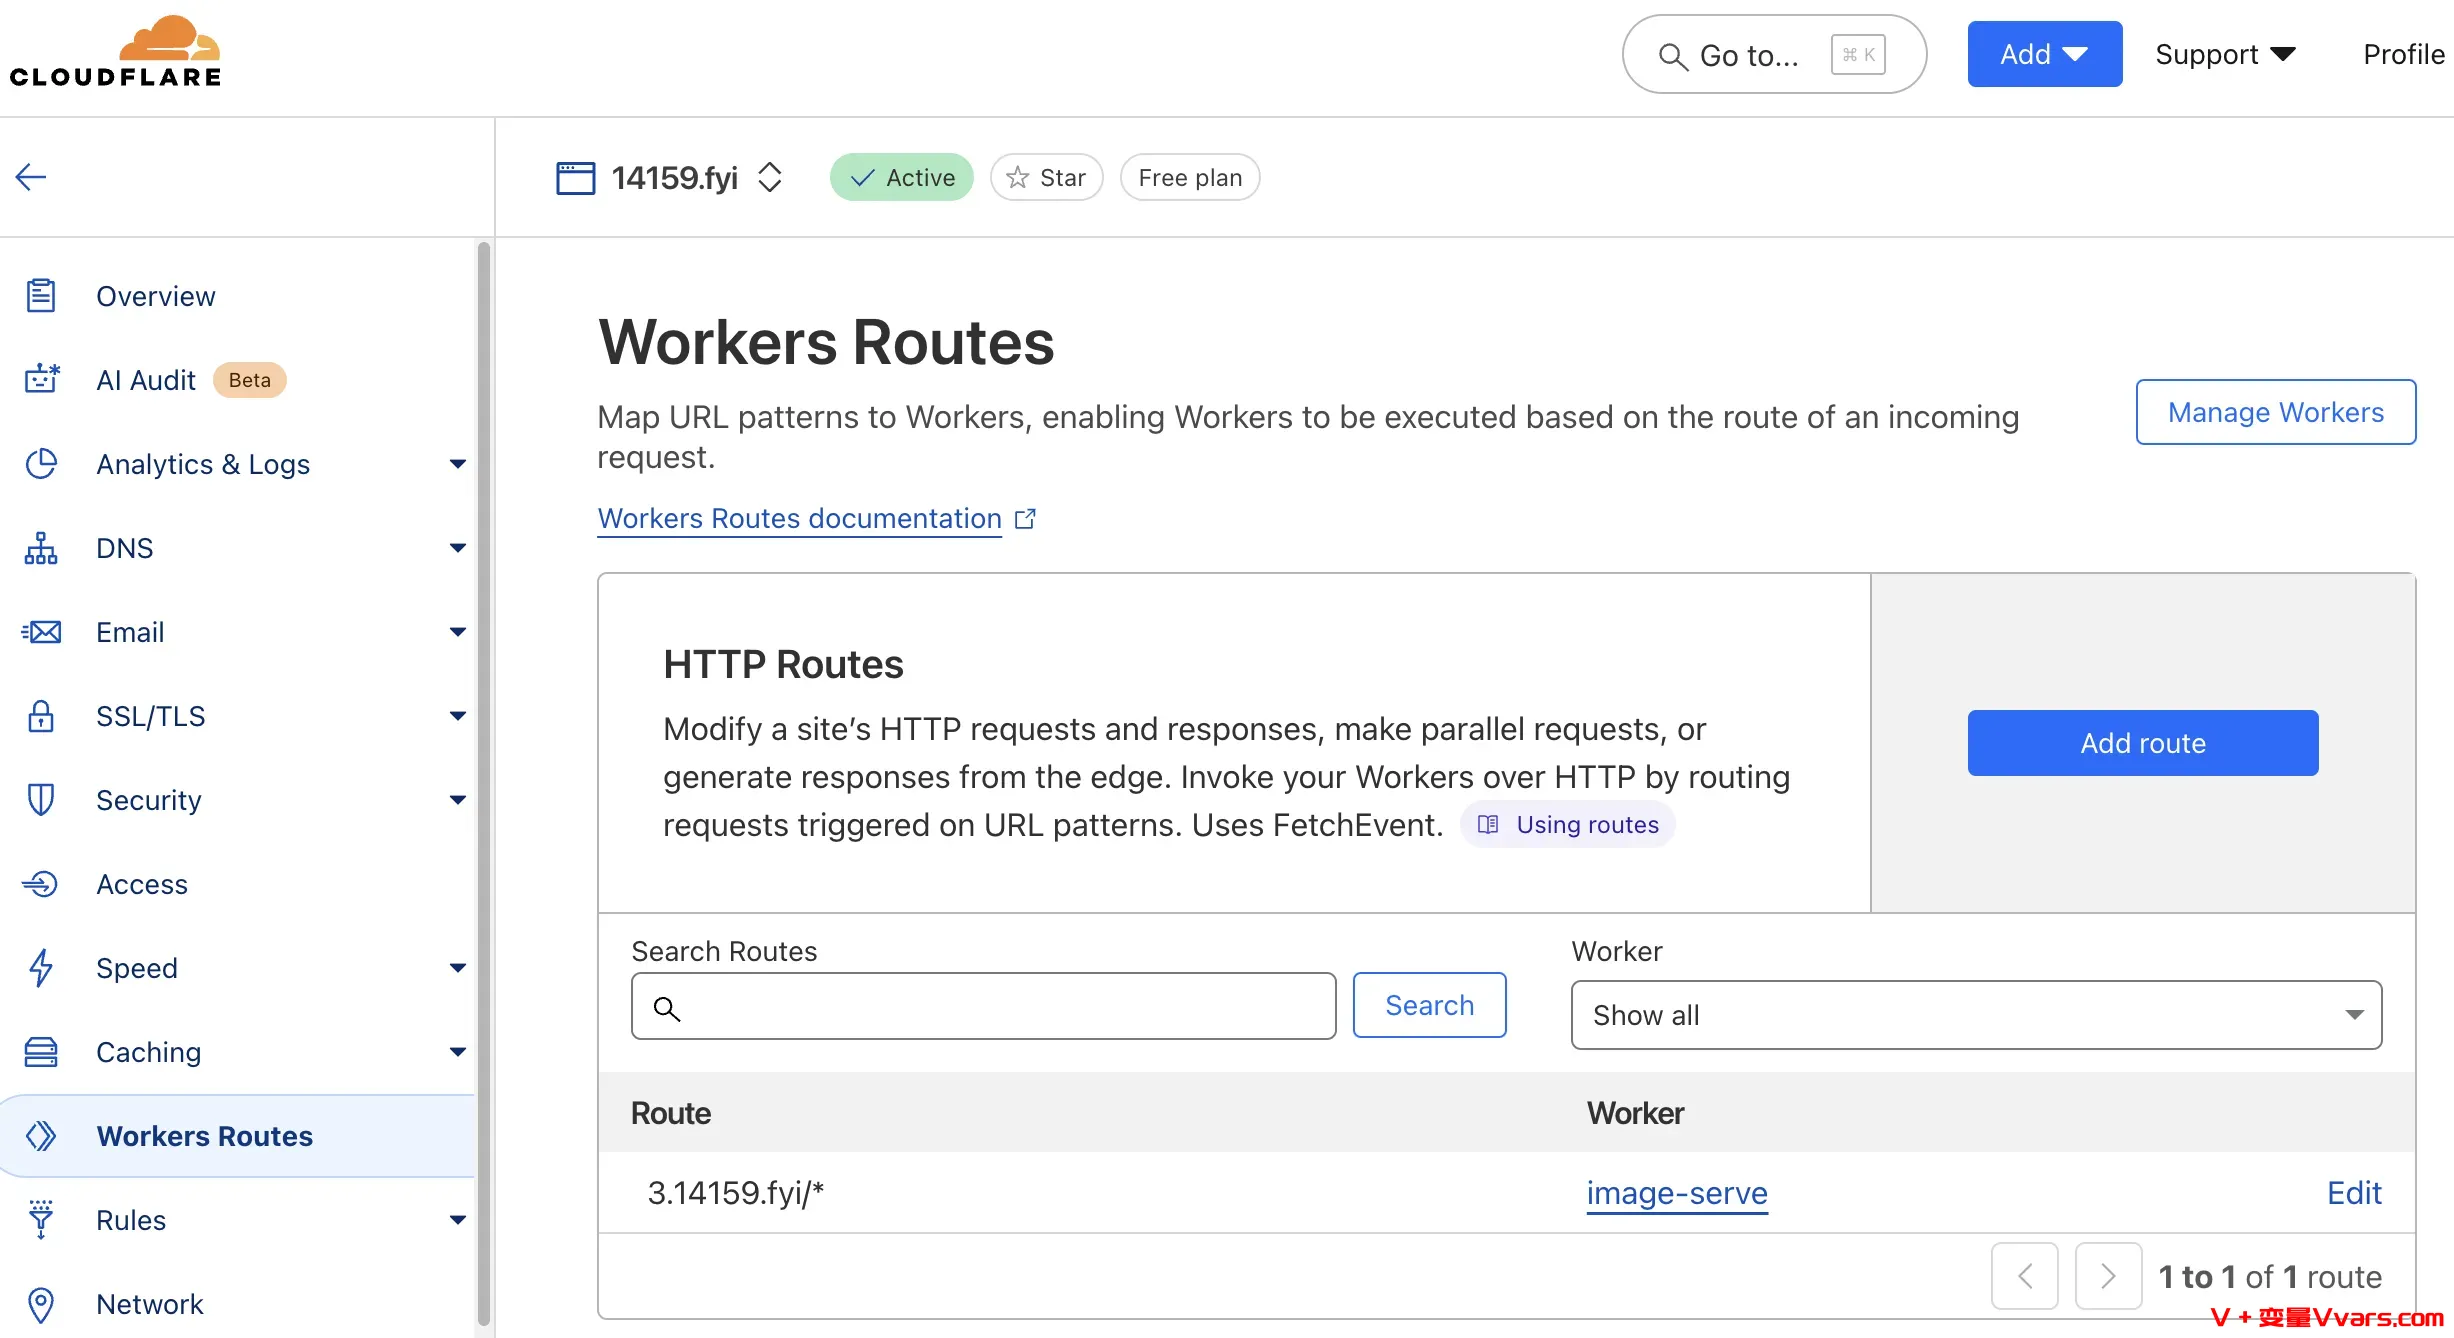Screen dimensions: 2454x1338
Task: Focus the Search Routes input field
Action: (984, 1006)
